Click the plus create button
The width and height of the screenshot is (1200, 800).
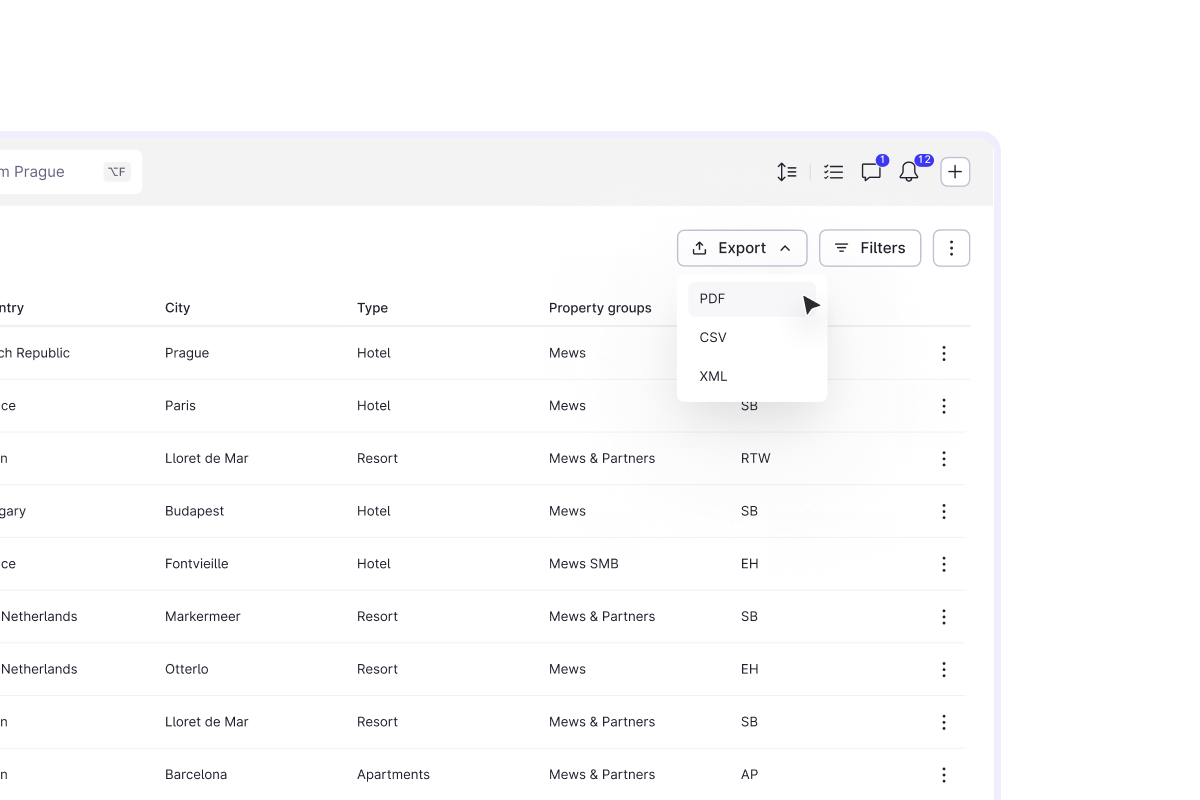(x=955, y=172)
